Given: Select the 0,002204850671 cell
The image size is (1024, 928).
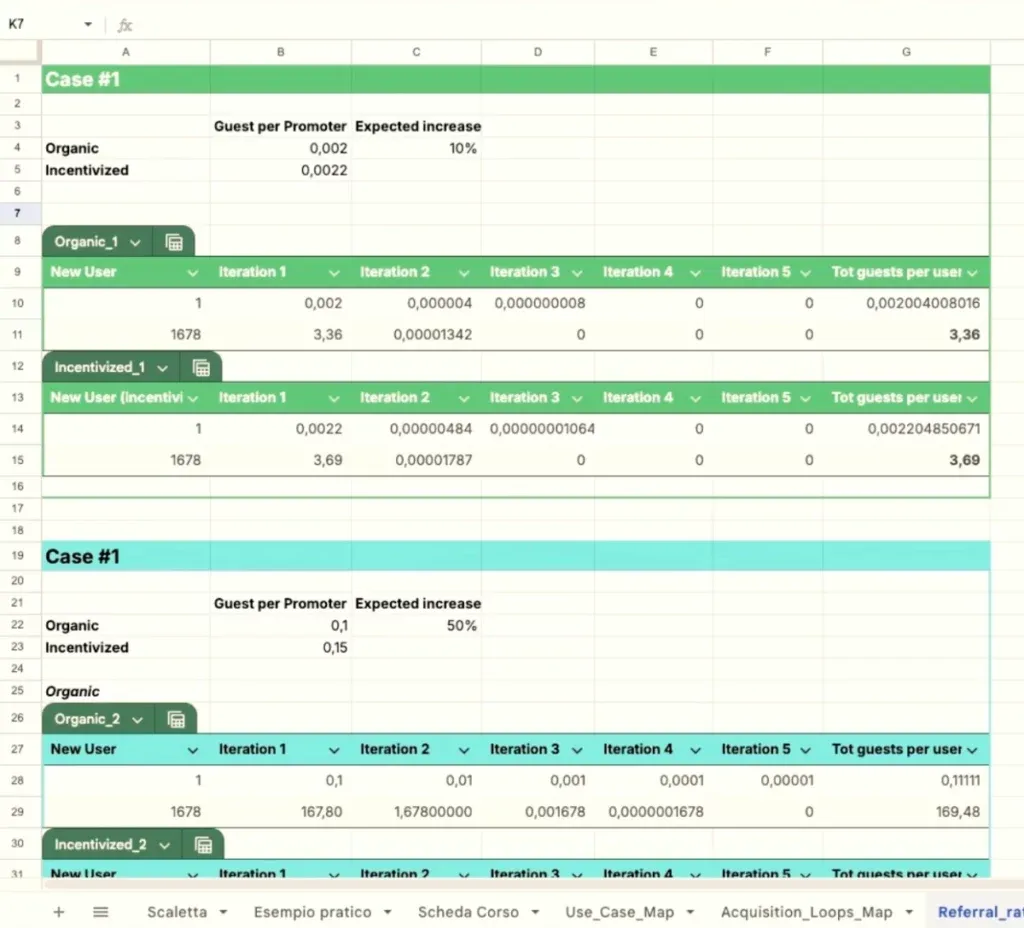Looking at the screenshot, I should point(906,428).
